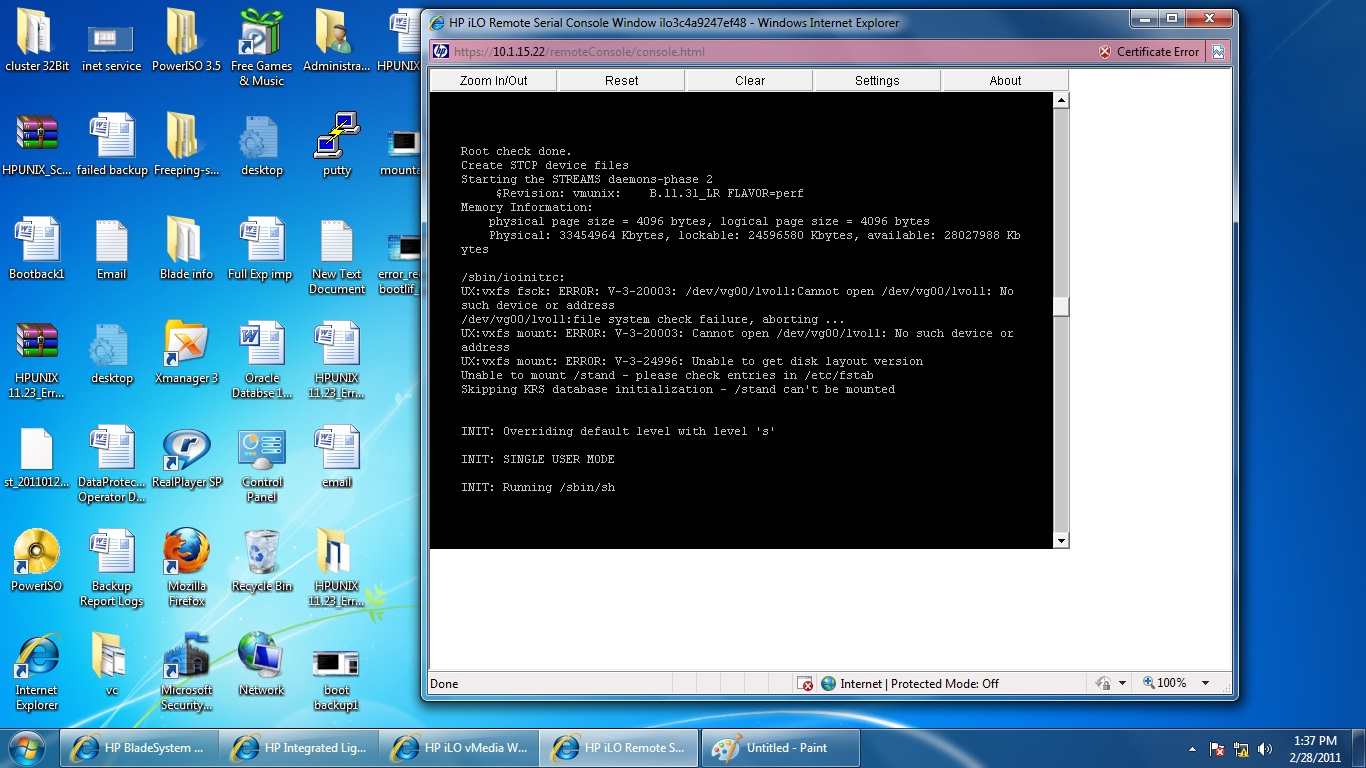Switch to HP iLO Remote Serial taskbar button

pyautogui.click(x=618, y=748)
